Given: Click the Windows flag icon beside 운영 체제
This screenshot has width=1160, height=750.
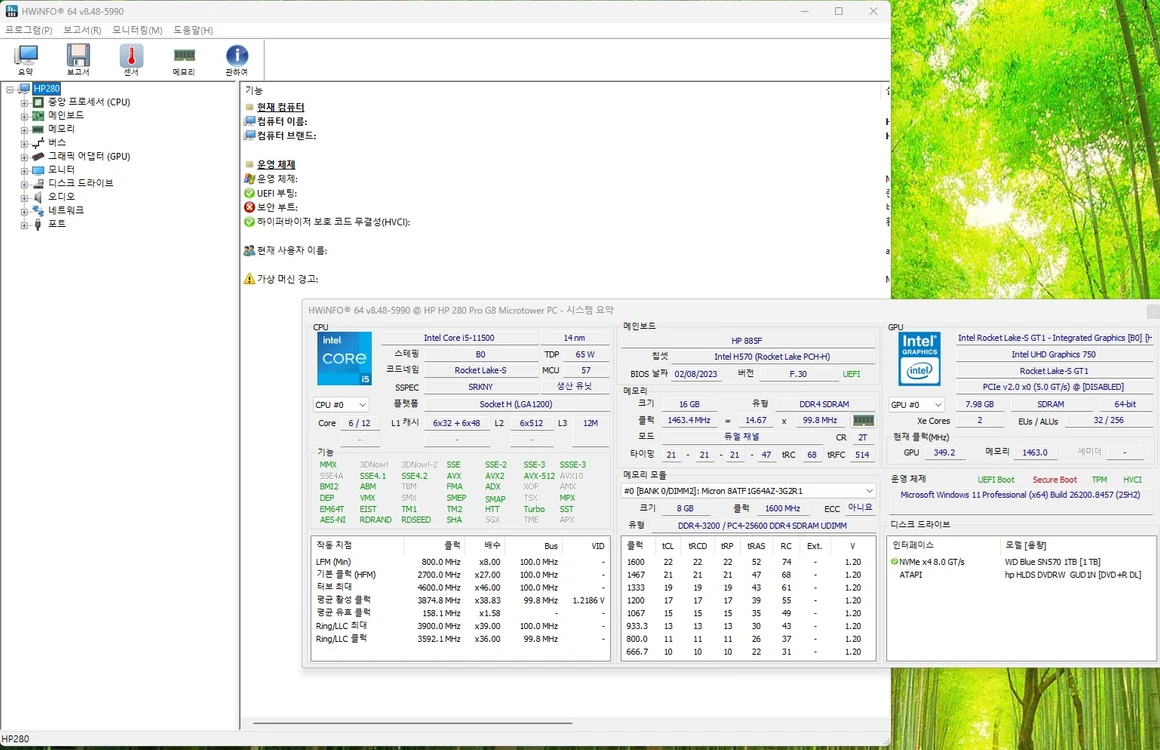Looking at the screenshot, I should (x=249, y=179).
